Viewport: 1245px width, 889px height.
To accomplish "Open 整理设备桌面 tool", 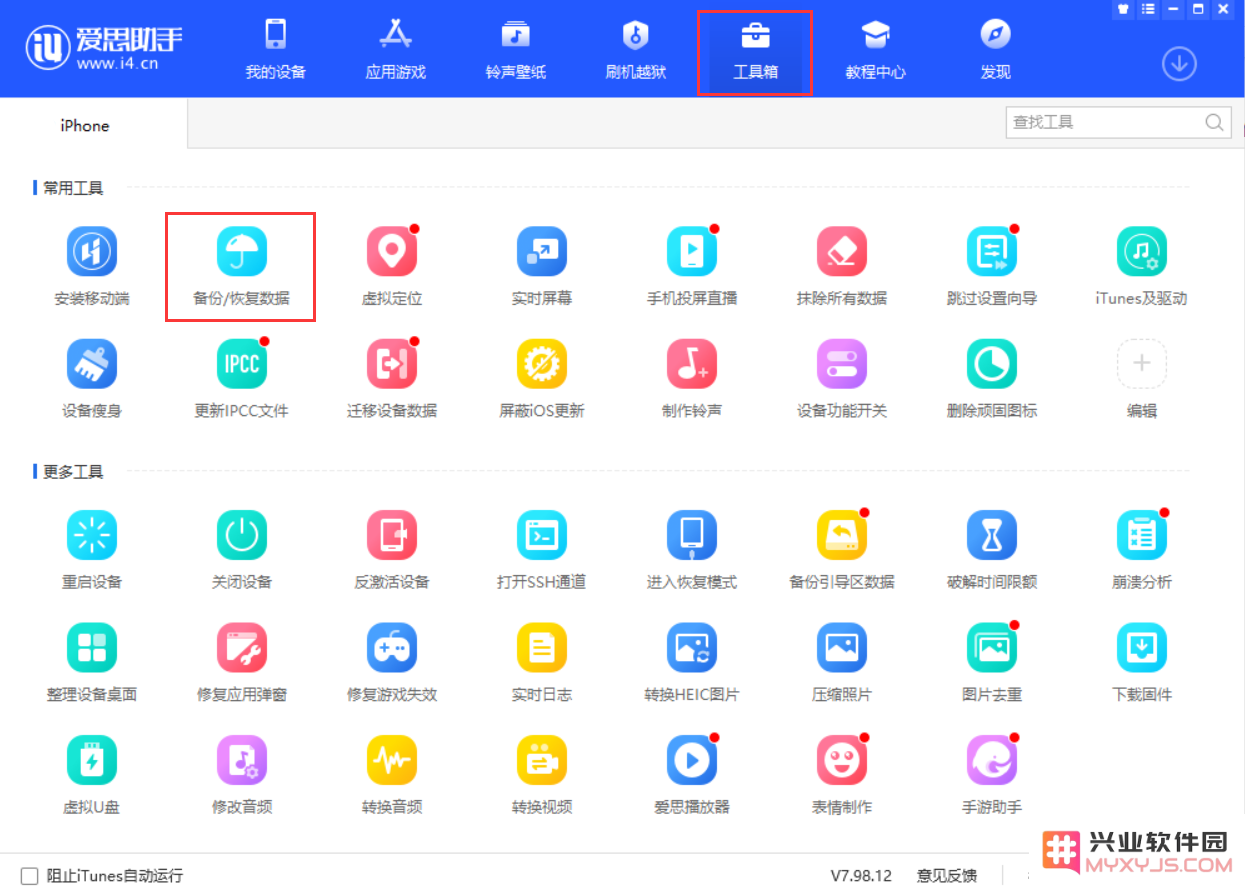I will pos(92,662).
